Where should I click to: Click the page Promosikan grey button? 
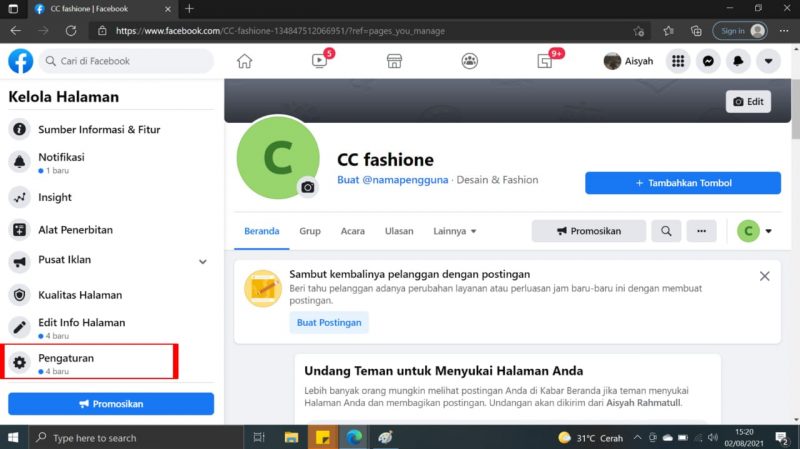click(x=589, y=231)
